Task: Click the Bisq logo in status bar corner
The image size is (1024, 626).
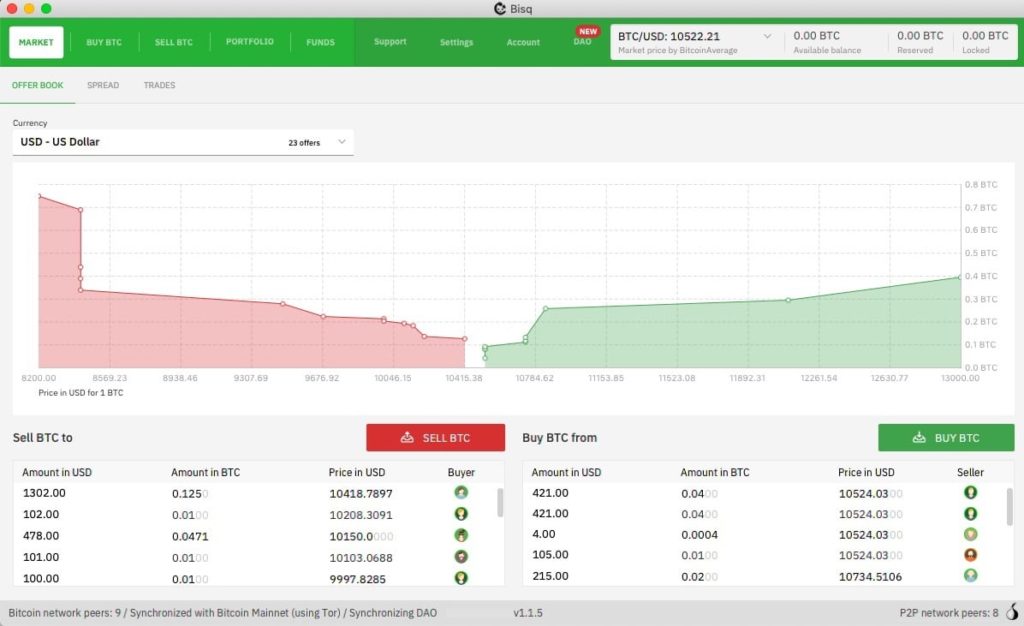Action: pos(1012,612)
